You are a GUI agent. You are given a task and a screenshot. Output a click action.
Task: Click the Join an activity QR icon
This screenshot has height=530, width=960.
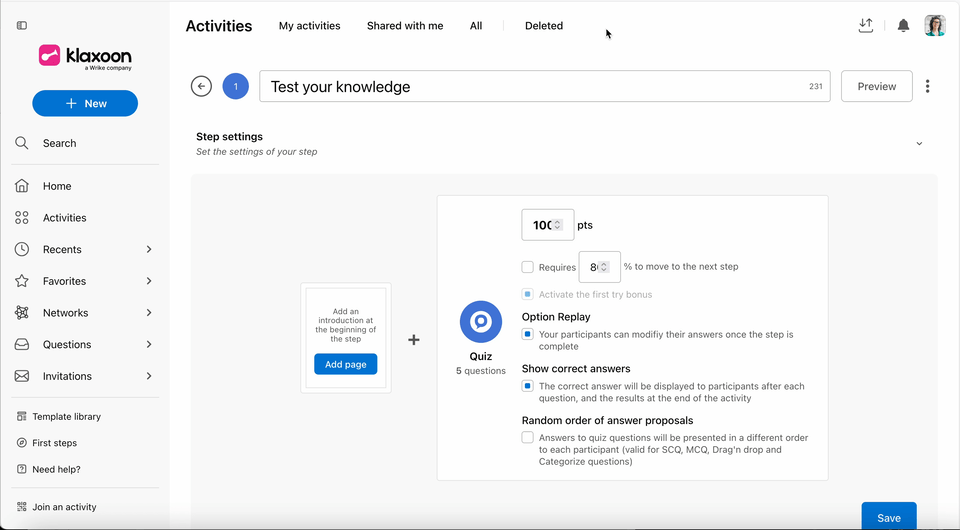[x=21, y=507]
